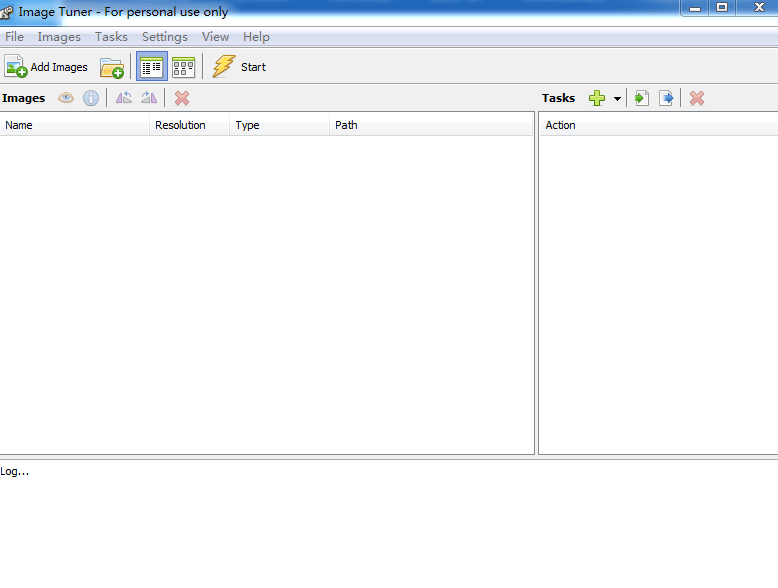Sort by Path column header
Image resolution: width=778 pixels, height=588 pixels.
click(431, 125)
